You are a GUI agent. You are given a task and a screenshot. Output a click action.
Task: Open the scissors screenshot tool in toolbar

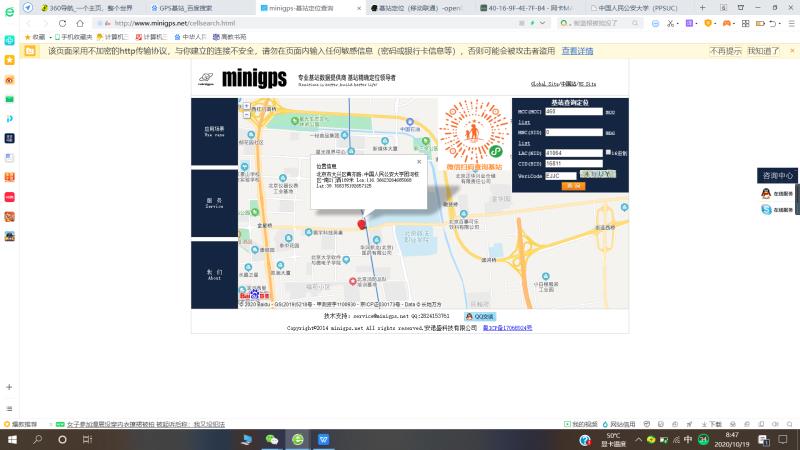(x=670, y=23)
